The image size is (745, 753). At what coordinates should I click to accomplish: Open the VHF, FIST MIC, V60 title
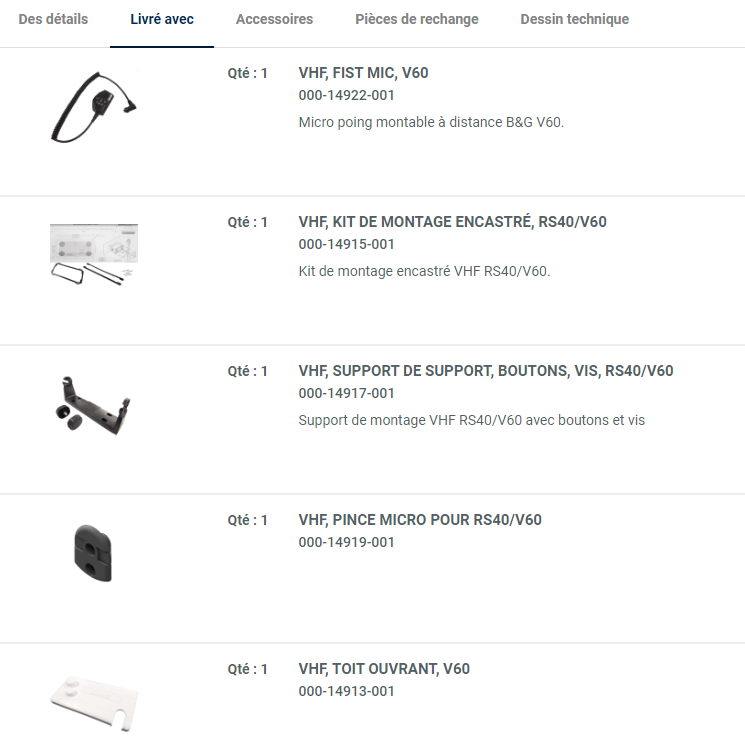pos(363,73)
